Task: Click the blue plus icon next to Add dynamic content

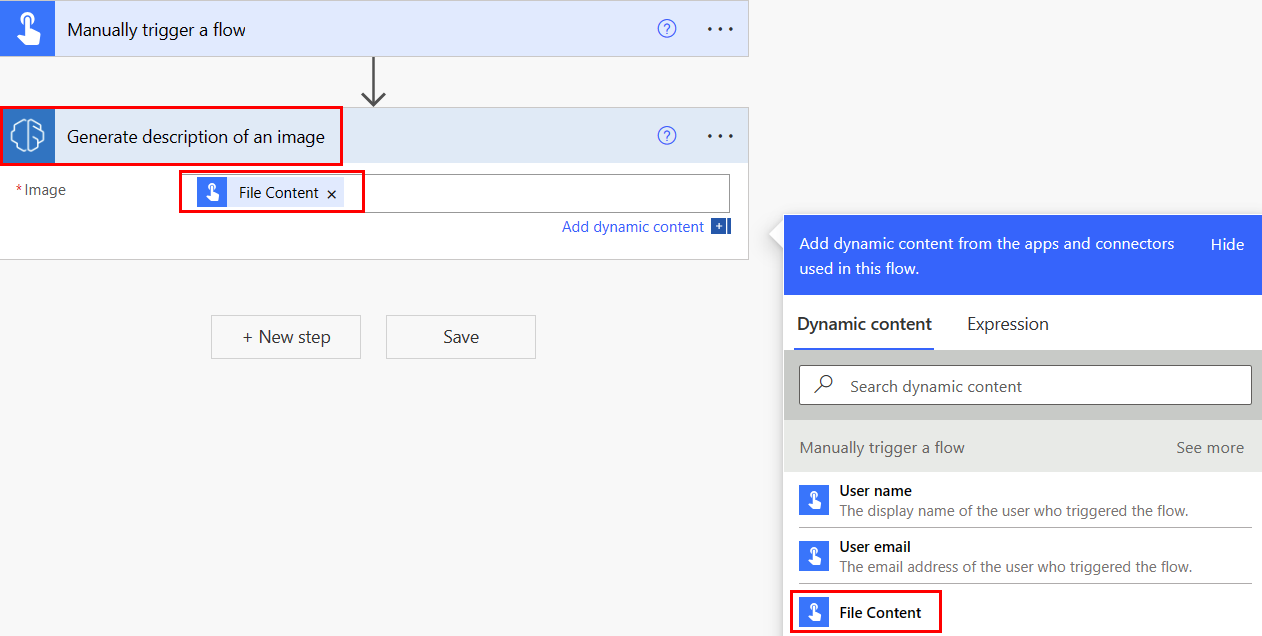Action: tap(719, 227)
